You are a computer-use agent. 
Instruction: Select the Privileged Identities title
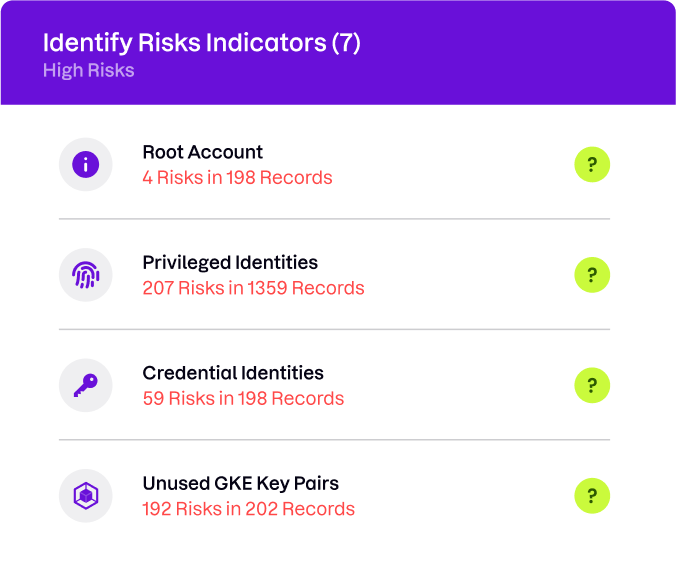[x=230, y=263]
